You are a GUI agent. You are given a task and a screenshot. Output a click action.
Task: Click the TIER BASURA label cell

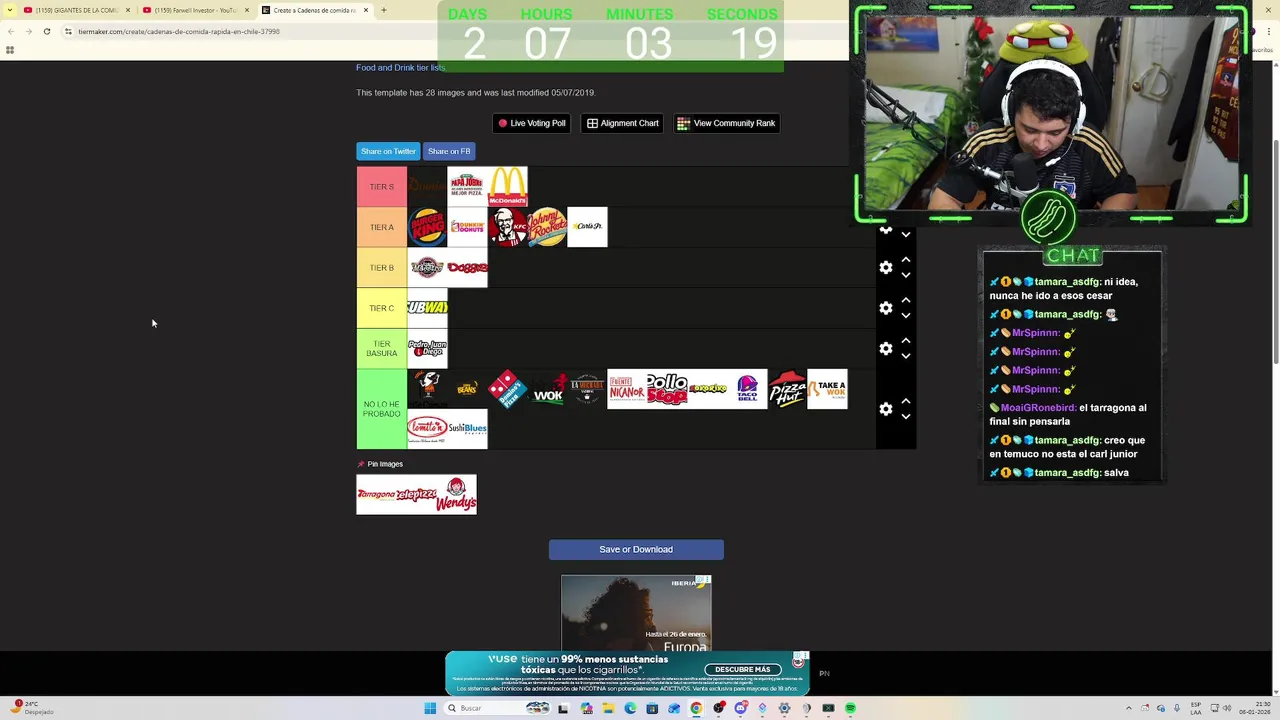click(382, 348)
